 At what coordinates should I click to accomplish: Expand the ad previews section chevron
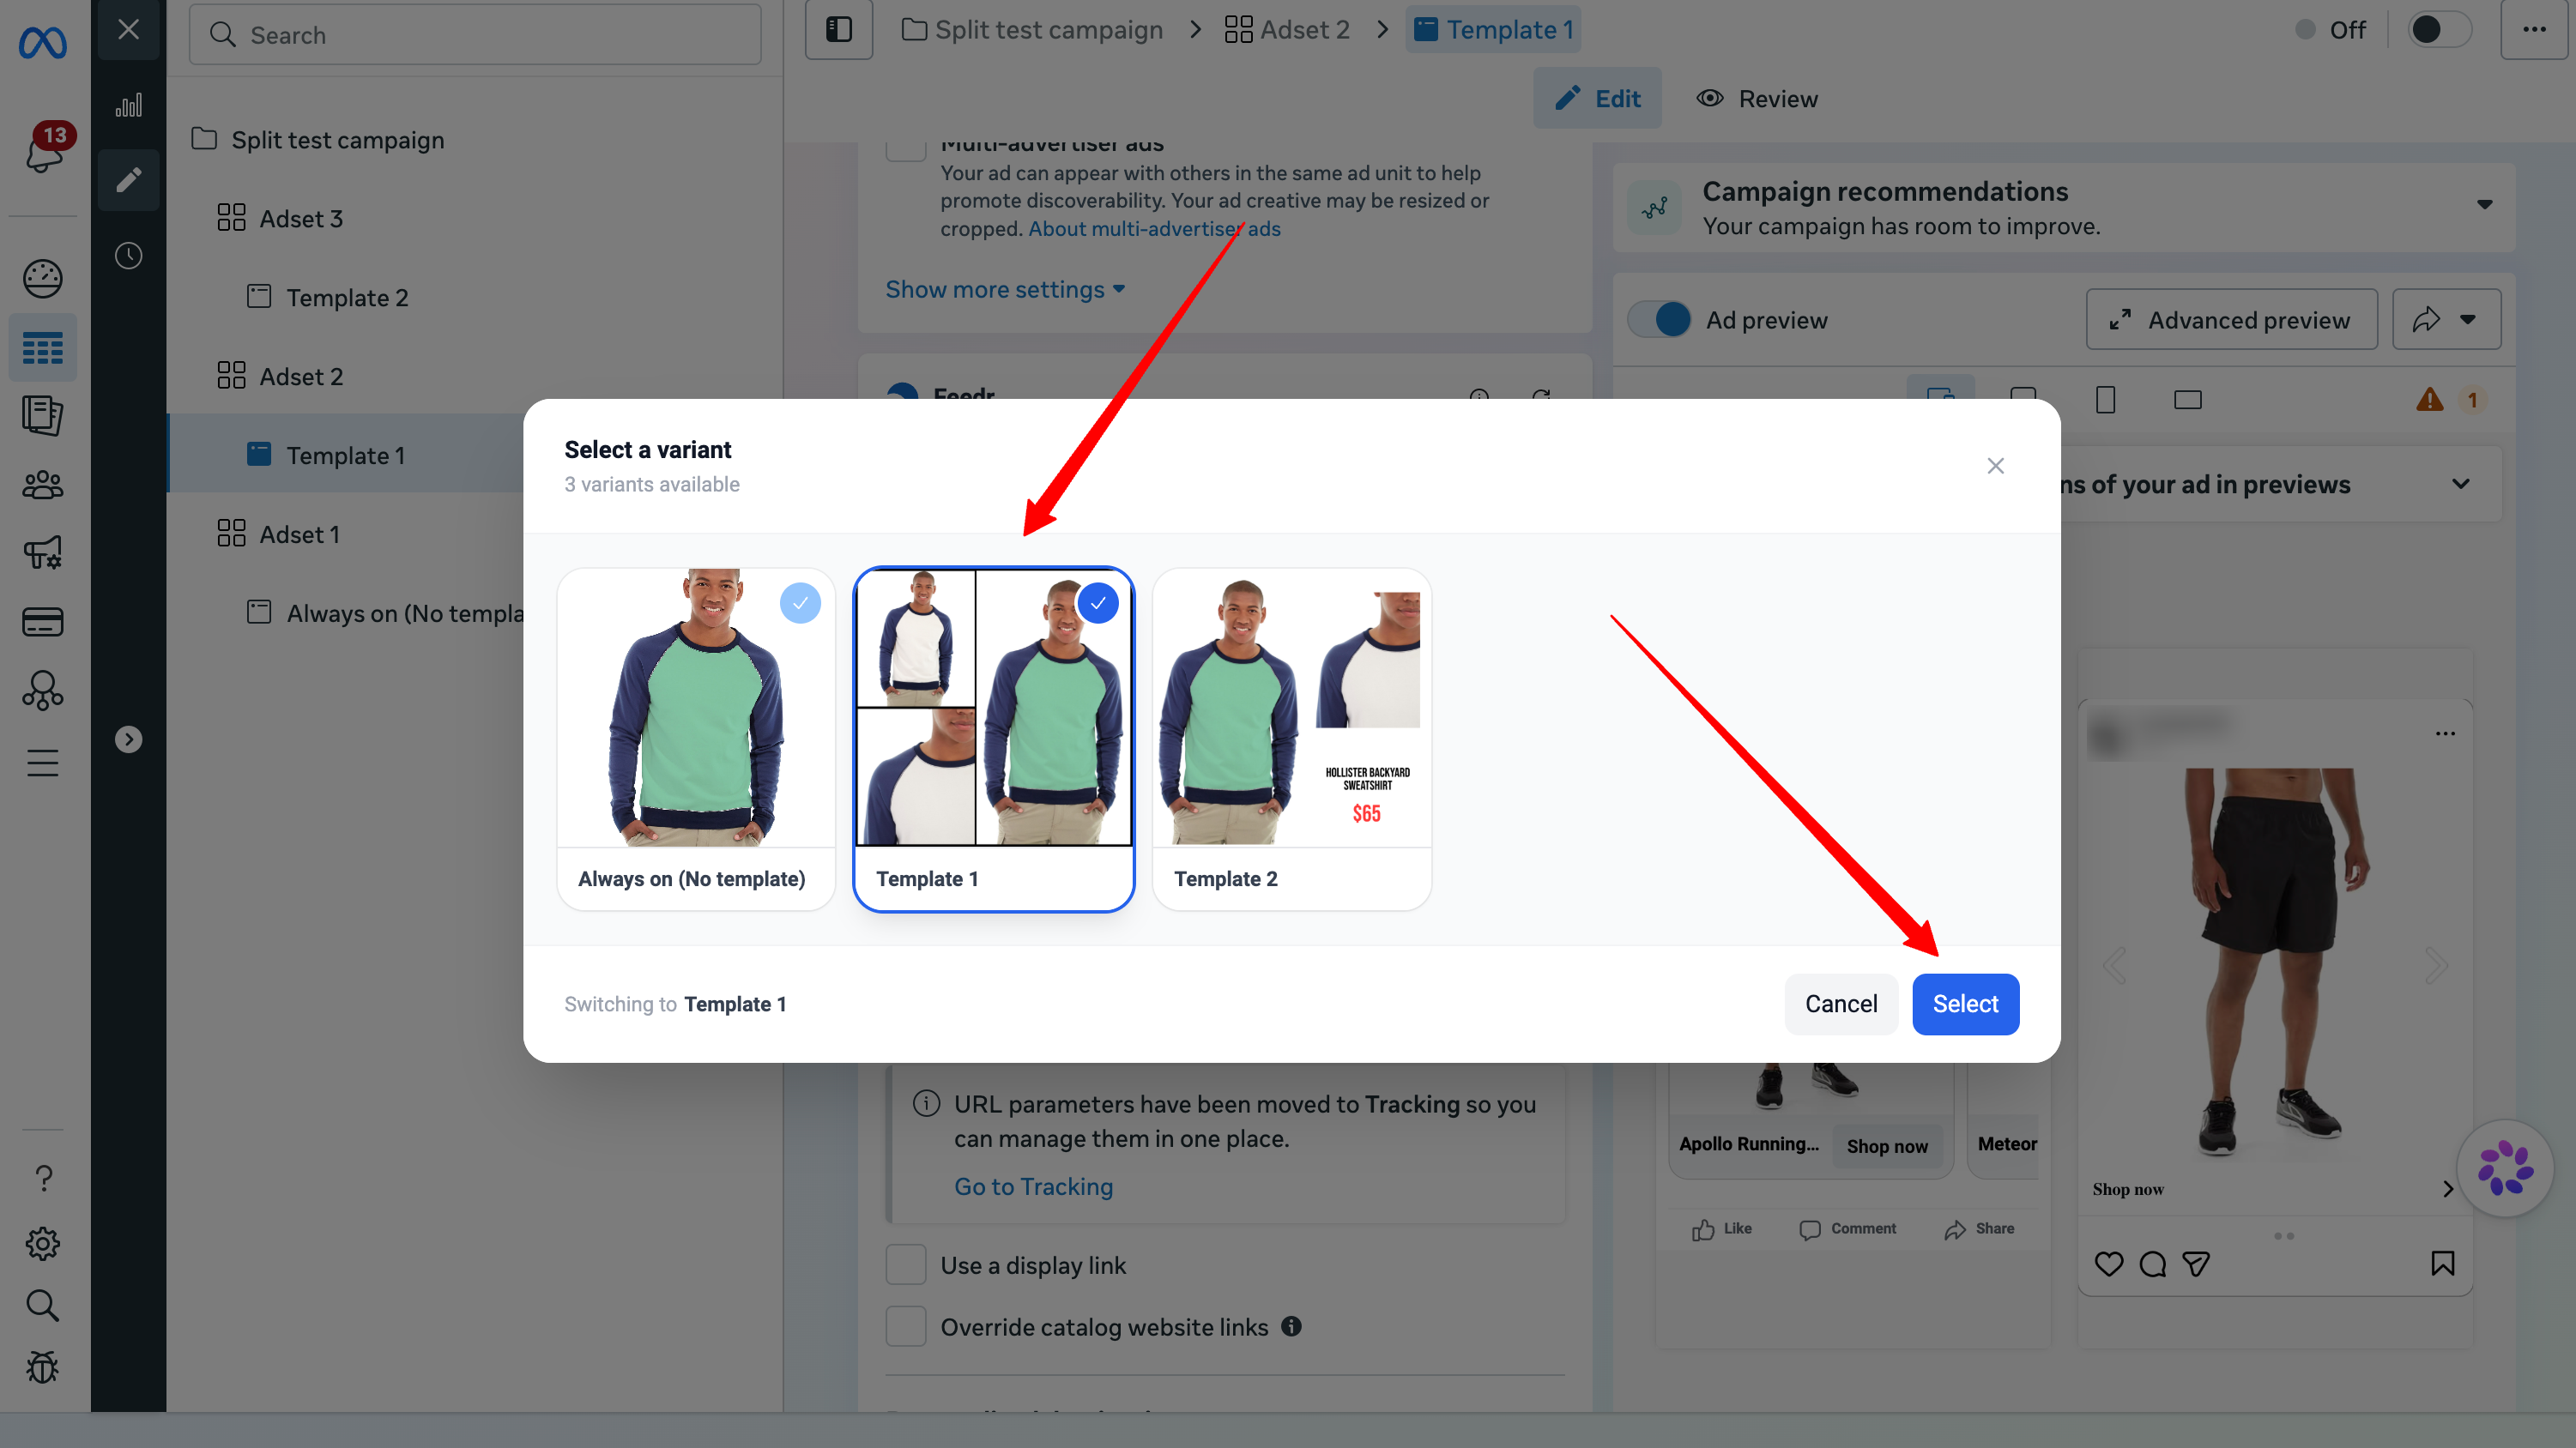2461,484
